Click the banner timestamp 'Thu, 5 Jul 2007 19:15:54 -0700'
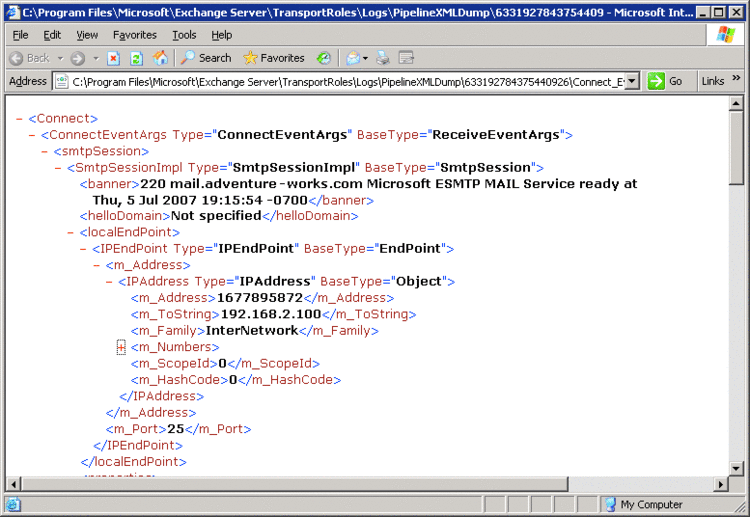Image resolution: width=750 pixels, height=517 pixels. (x=200, y=200)
